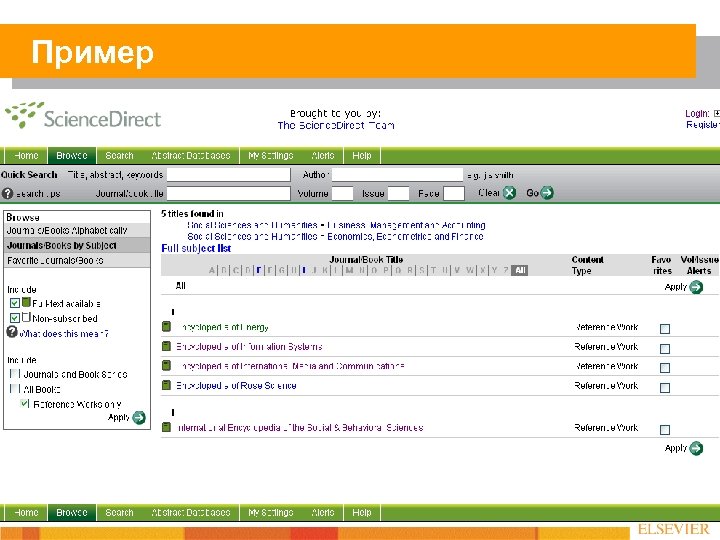This screenshot has height=540, width=720.
Task: Tick favorites checkbox for Encyclopedia of Energy
Action: [664, 329]
